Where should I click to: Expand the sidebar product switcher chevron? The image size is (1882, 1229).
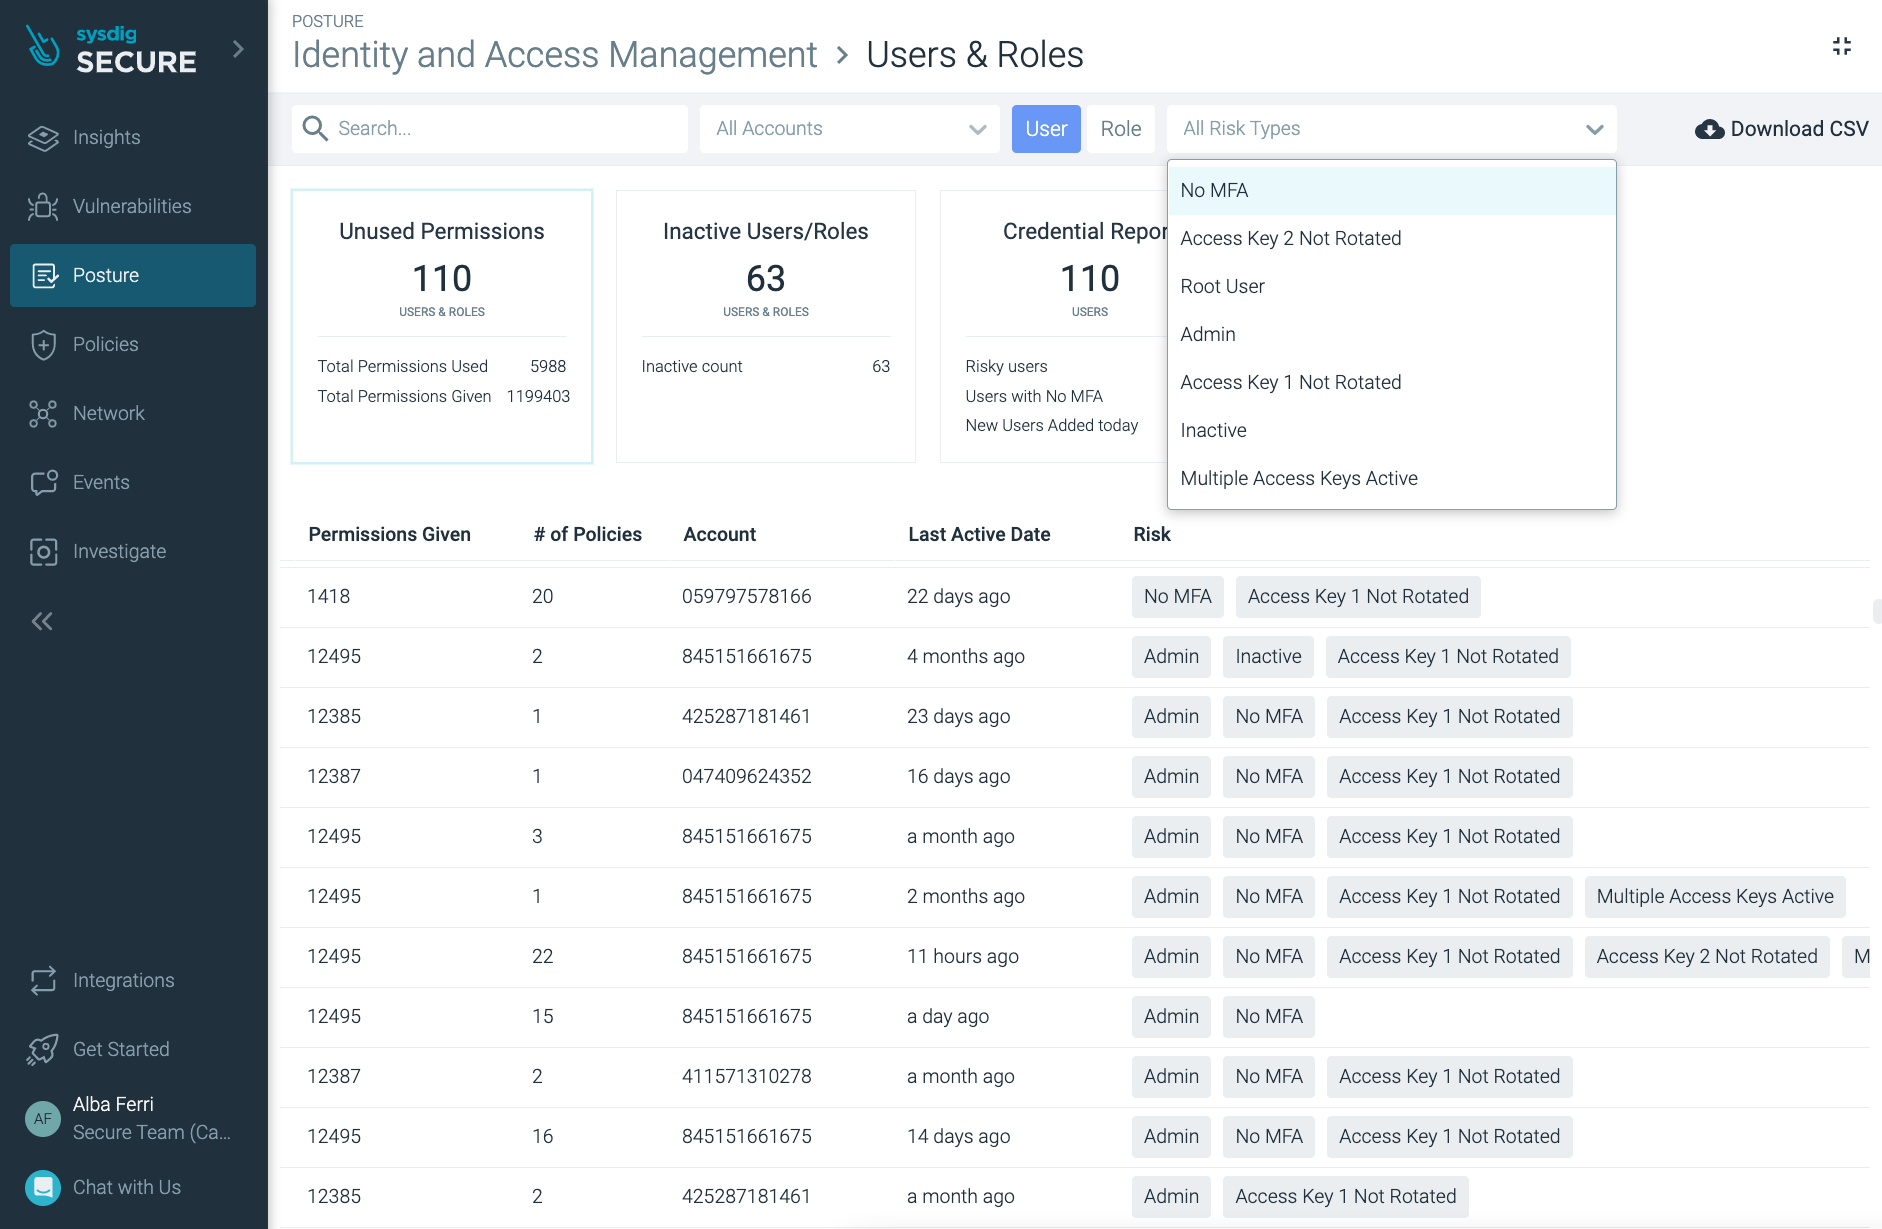click(238, 49)
